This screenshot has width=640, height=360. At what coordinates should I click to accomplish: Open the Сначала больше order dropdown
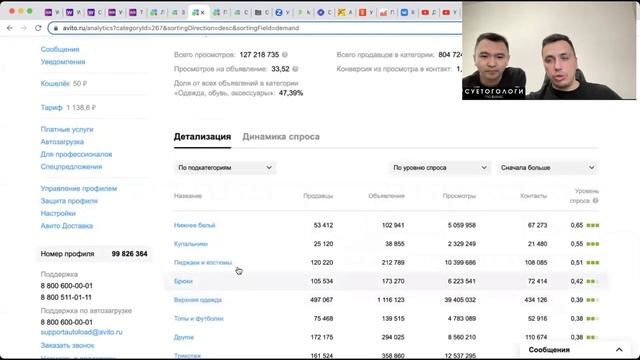[547, 168]
